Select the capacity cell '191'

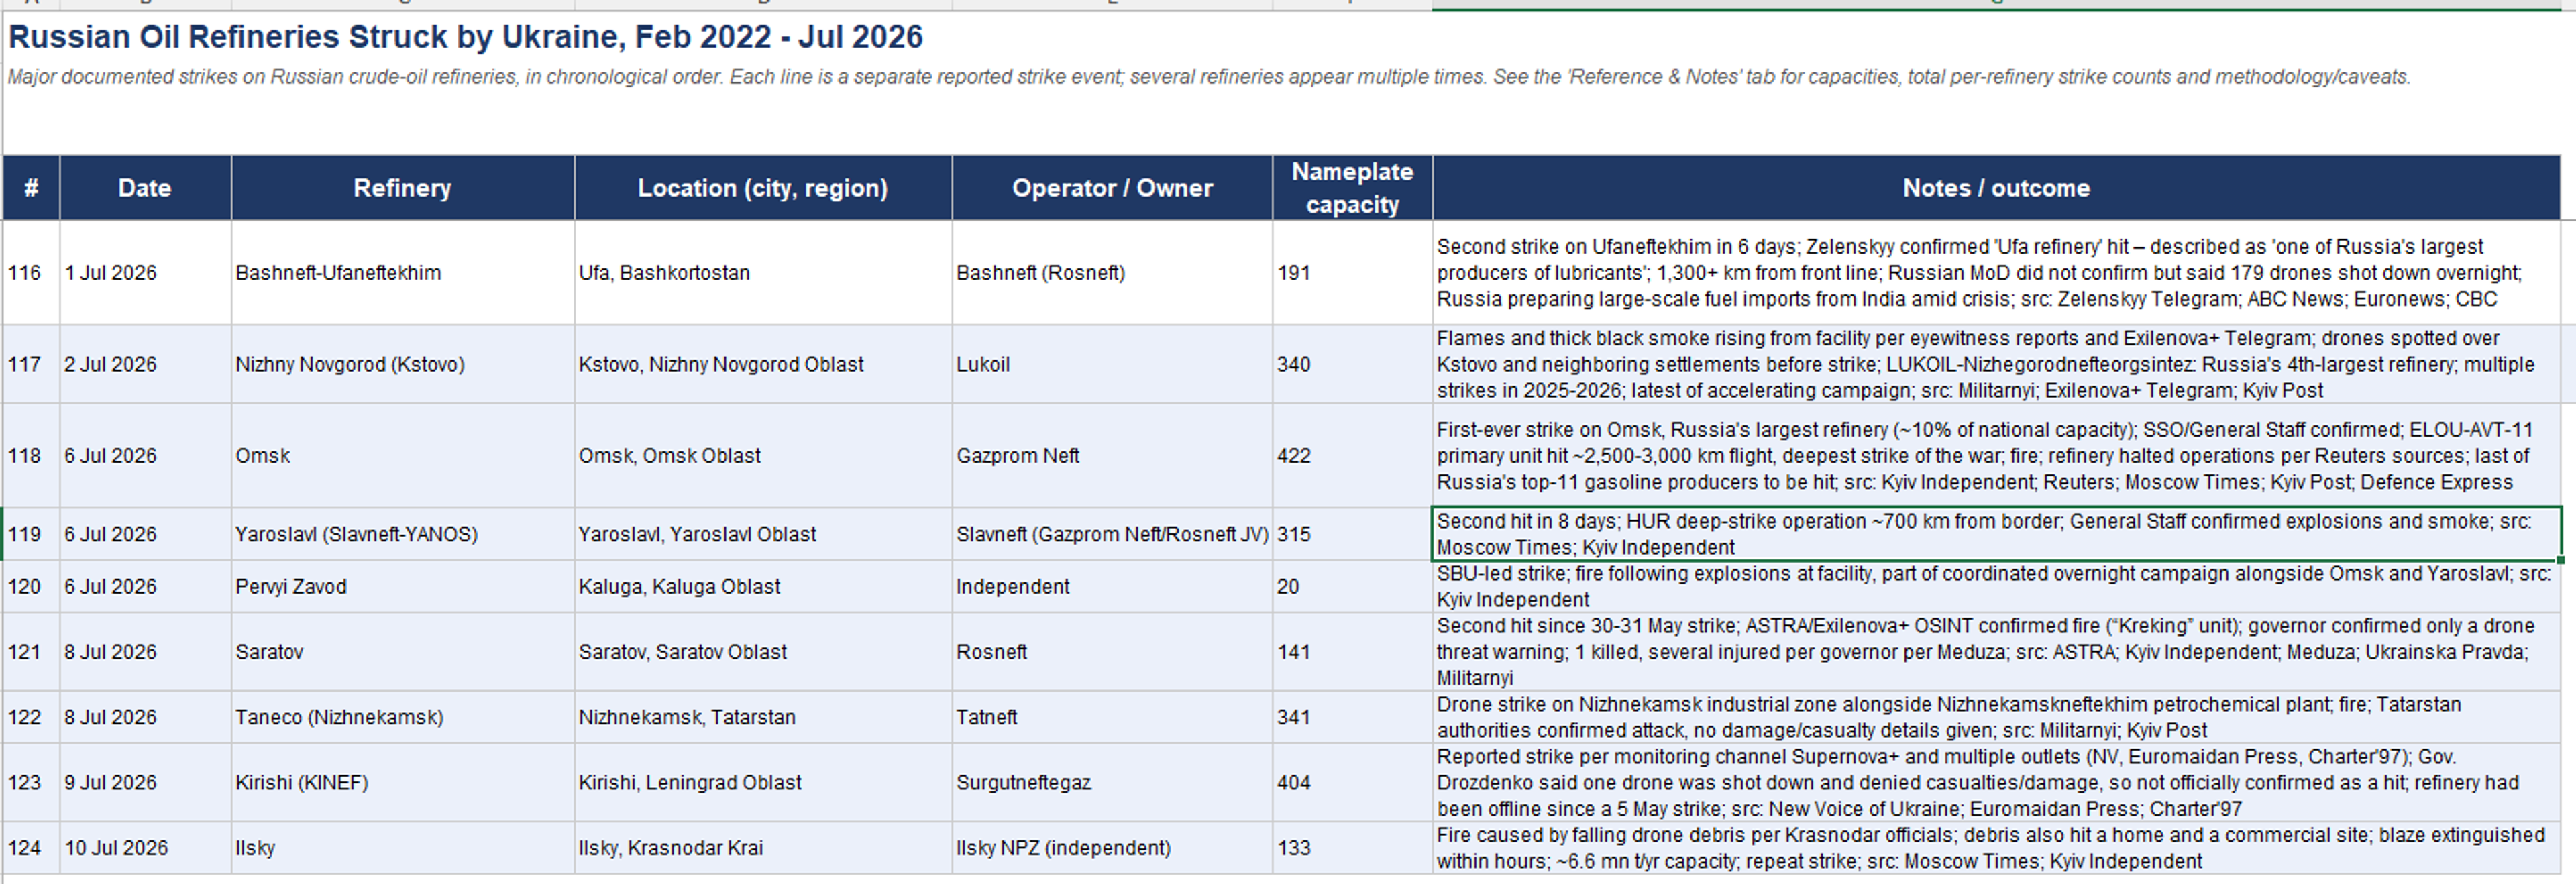point(1352,272)
